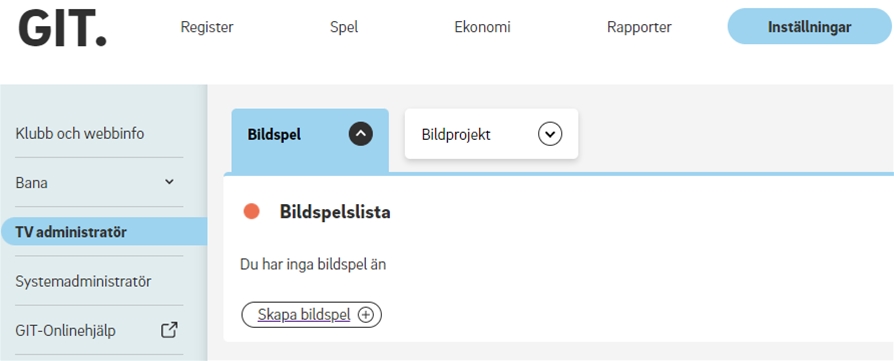Click the external link icon beside GIT-Onlinehjälp
The width and height of the screenshot is (894, 361).
point(169,330)
